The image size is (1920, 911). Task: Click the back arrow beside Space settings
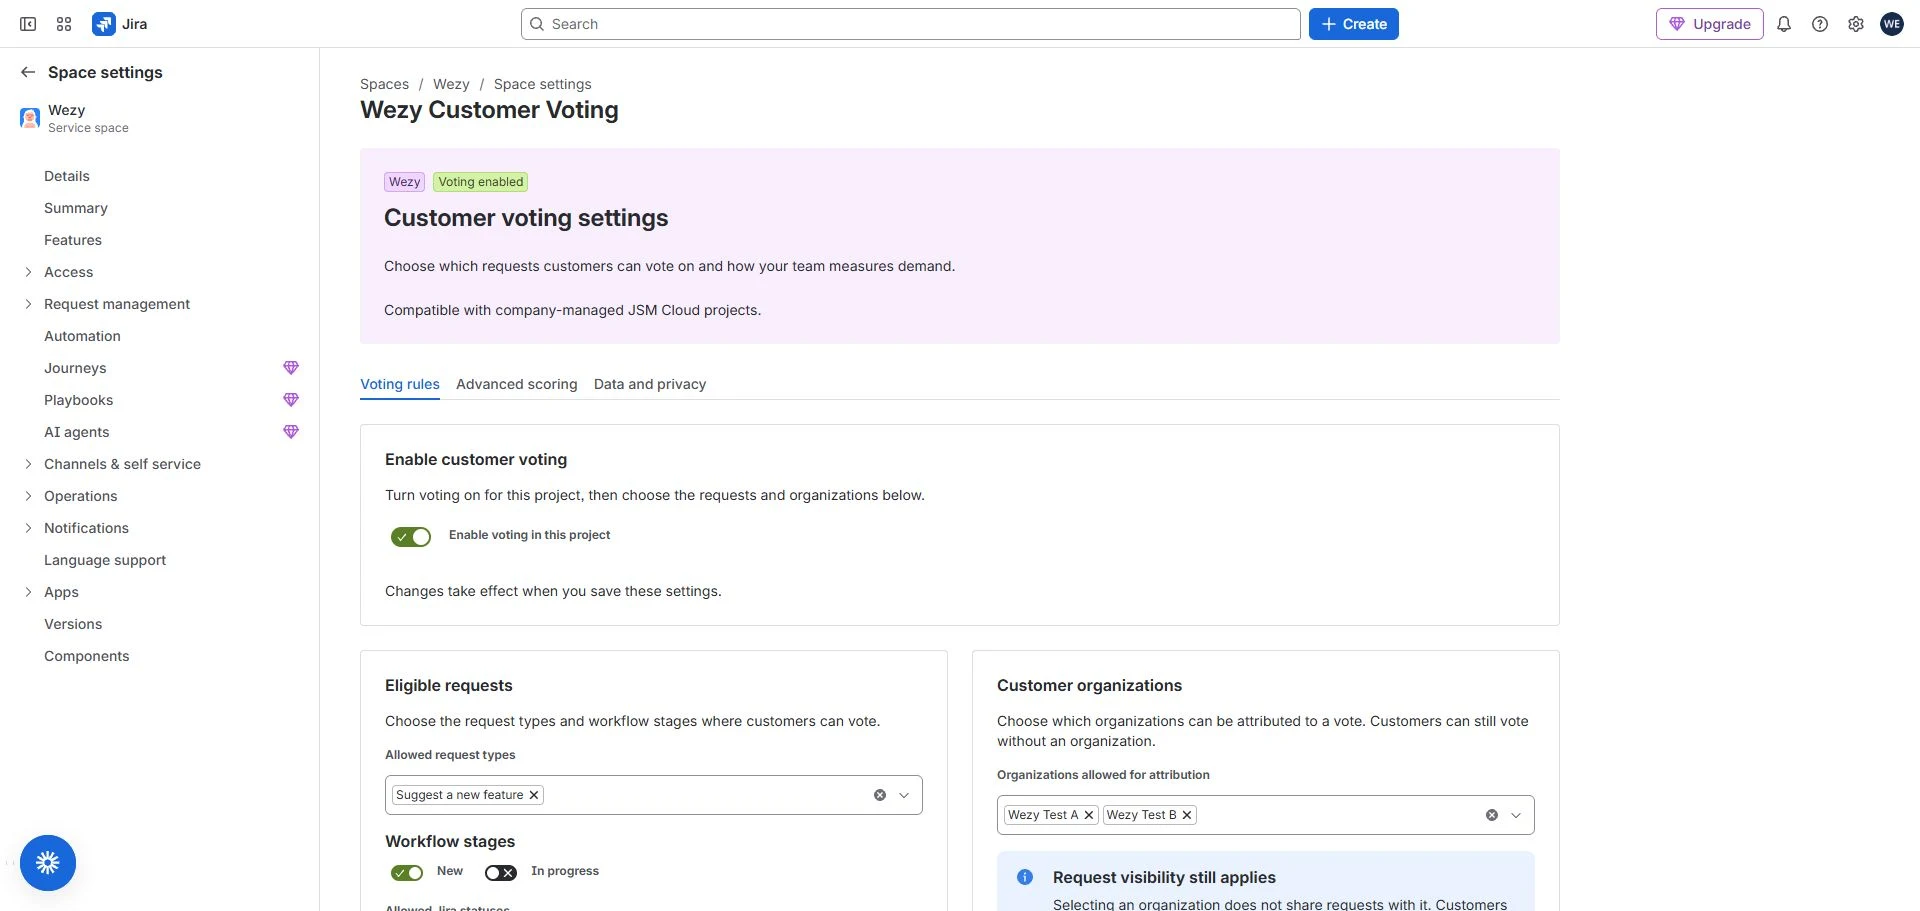28,72
